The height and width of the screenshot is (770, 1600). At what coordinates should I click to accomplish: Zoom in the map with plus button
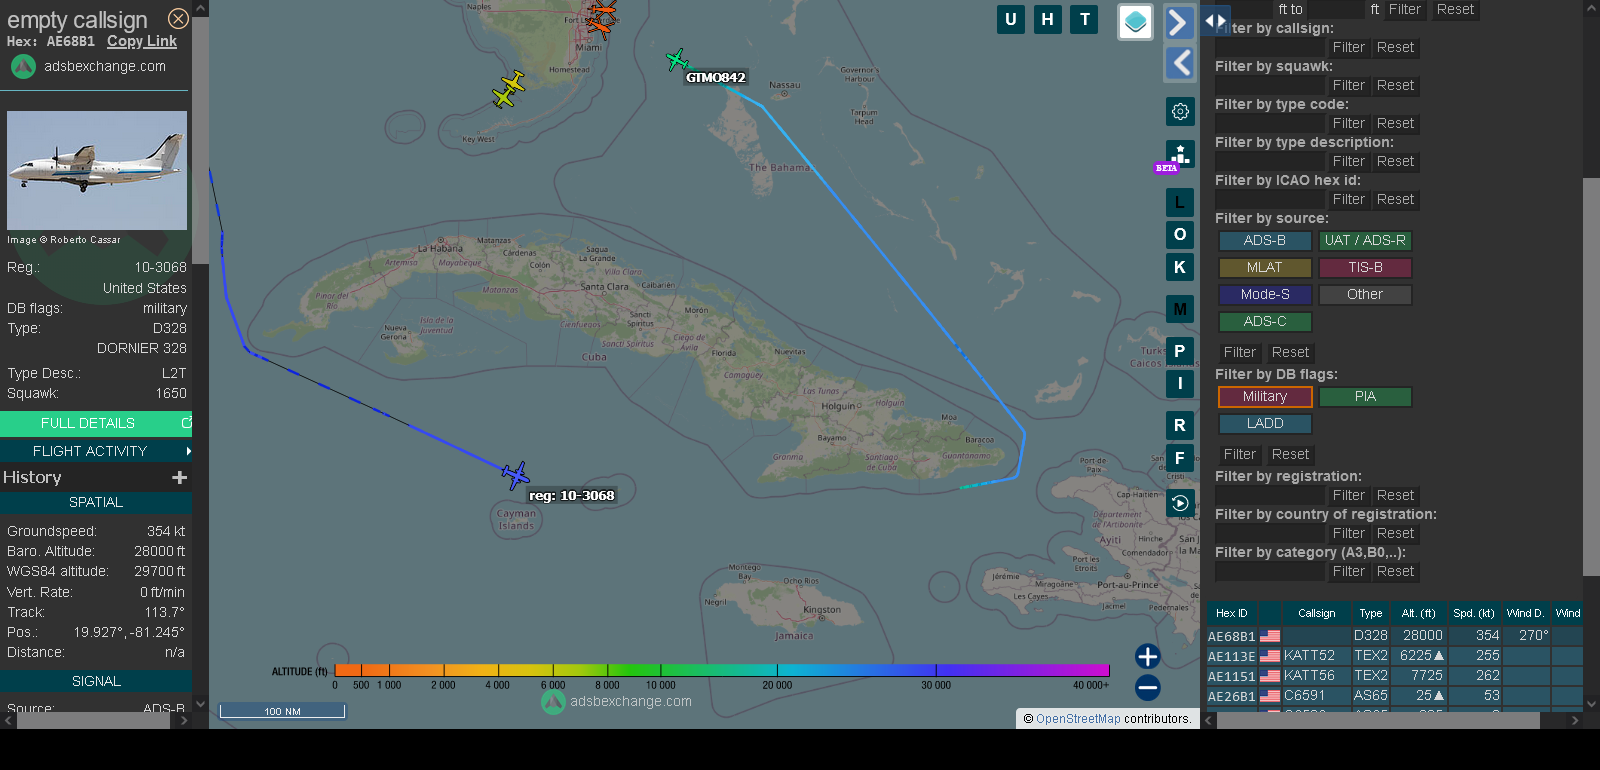[x=1148, y=656]
